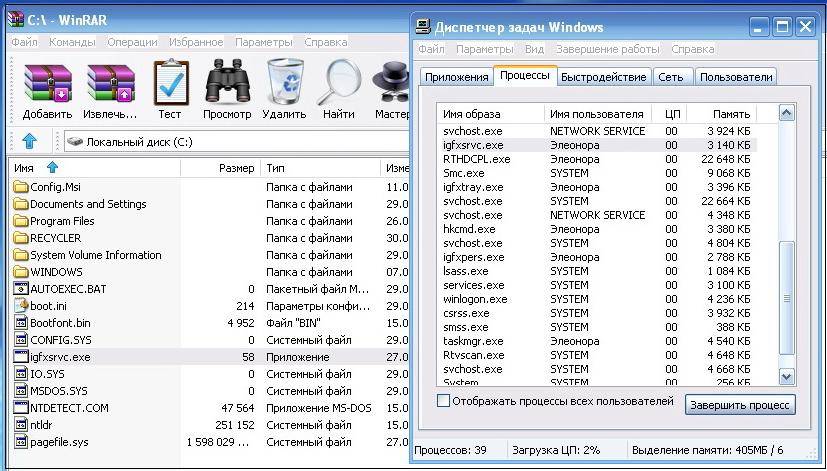
Task: Click the Завершить процесс button
Action: point(740,405)
